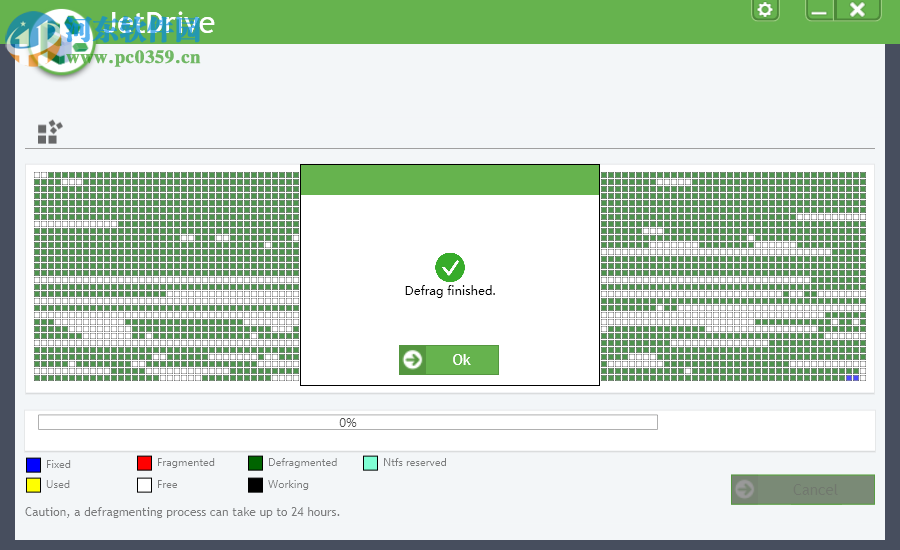This screenshot has width=900, height=550.
Task: Click the 24 hours caution text
Action: click(183, 512)
